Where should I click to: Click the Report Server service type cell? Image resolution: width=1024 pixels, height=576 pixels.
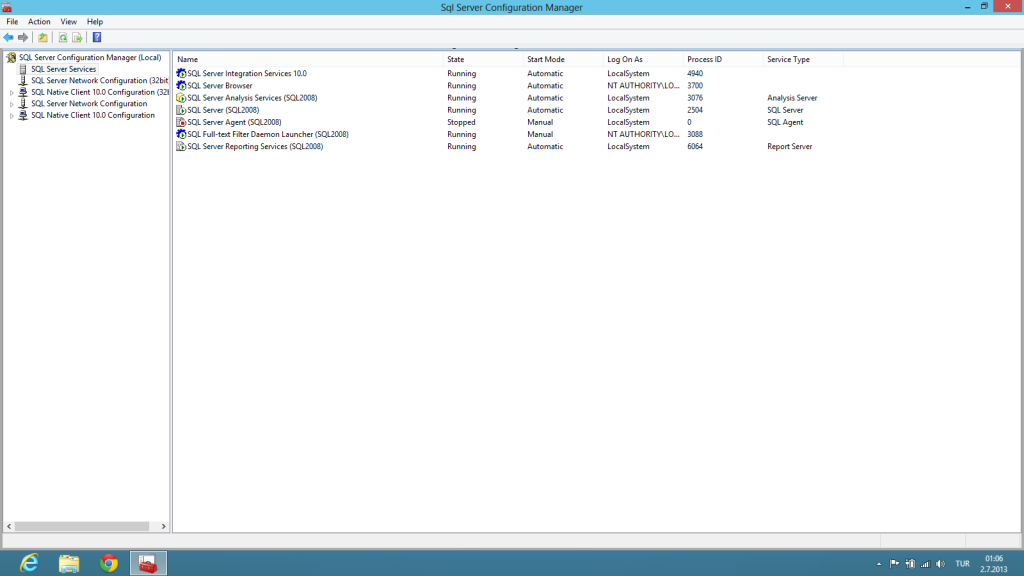(x=790, y=146)
